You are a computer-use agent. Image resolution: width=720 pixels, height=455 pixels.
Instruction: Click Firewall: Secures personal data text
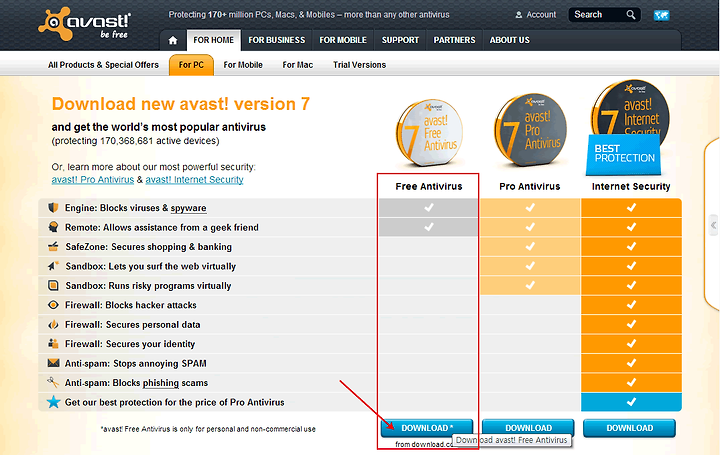(x=133, y=325)
